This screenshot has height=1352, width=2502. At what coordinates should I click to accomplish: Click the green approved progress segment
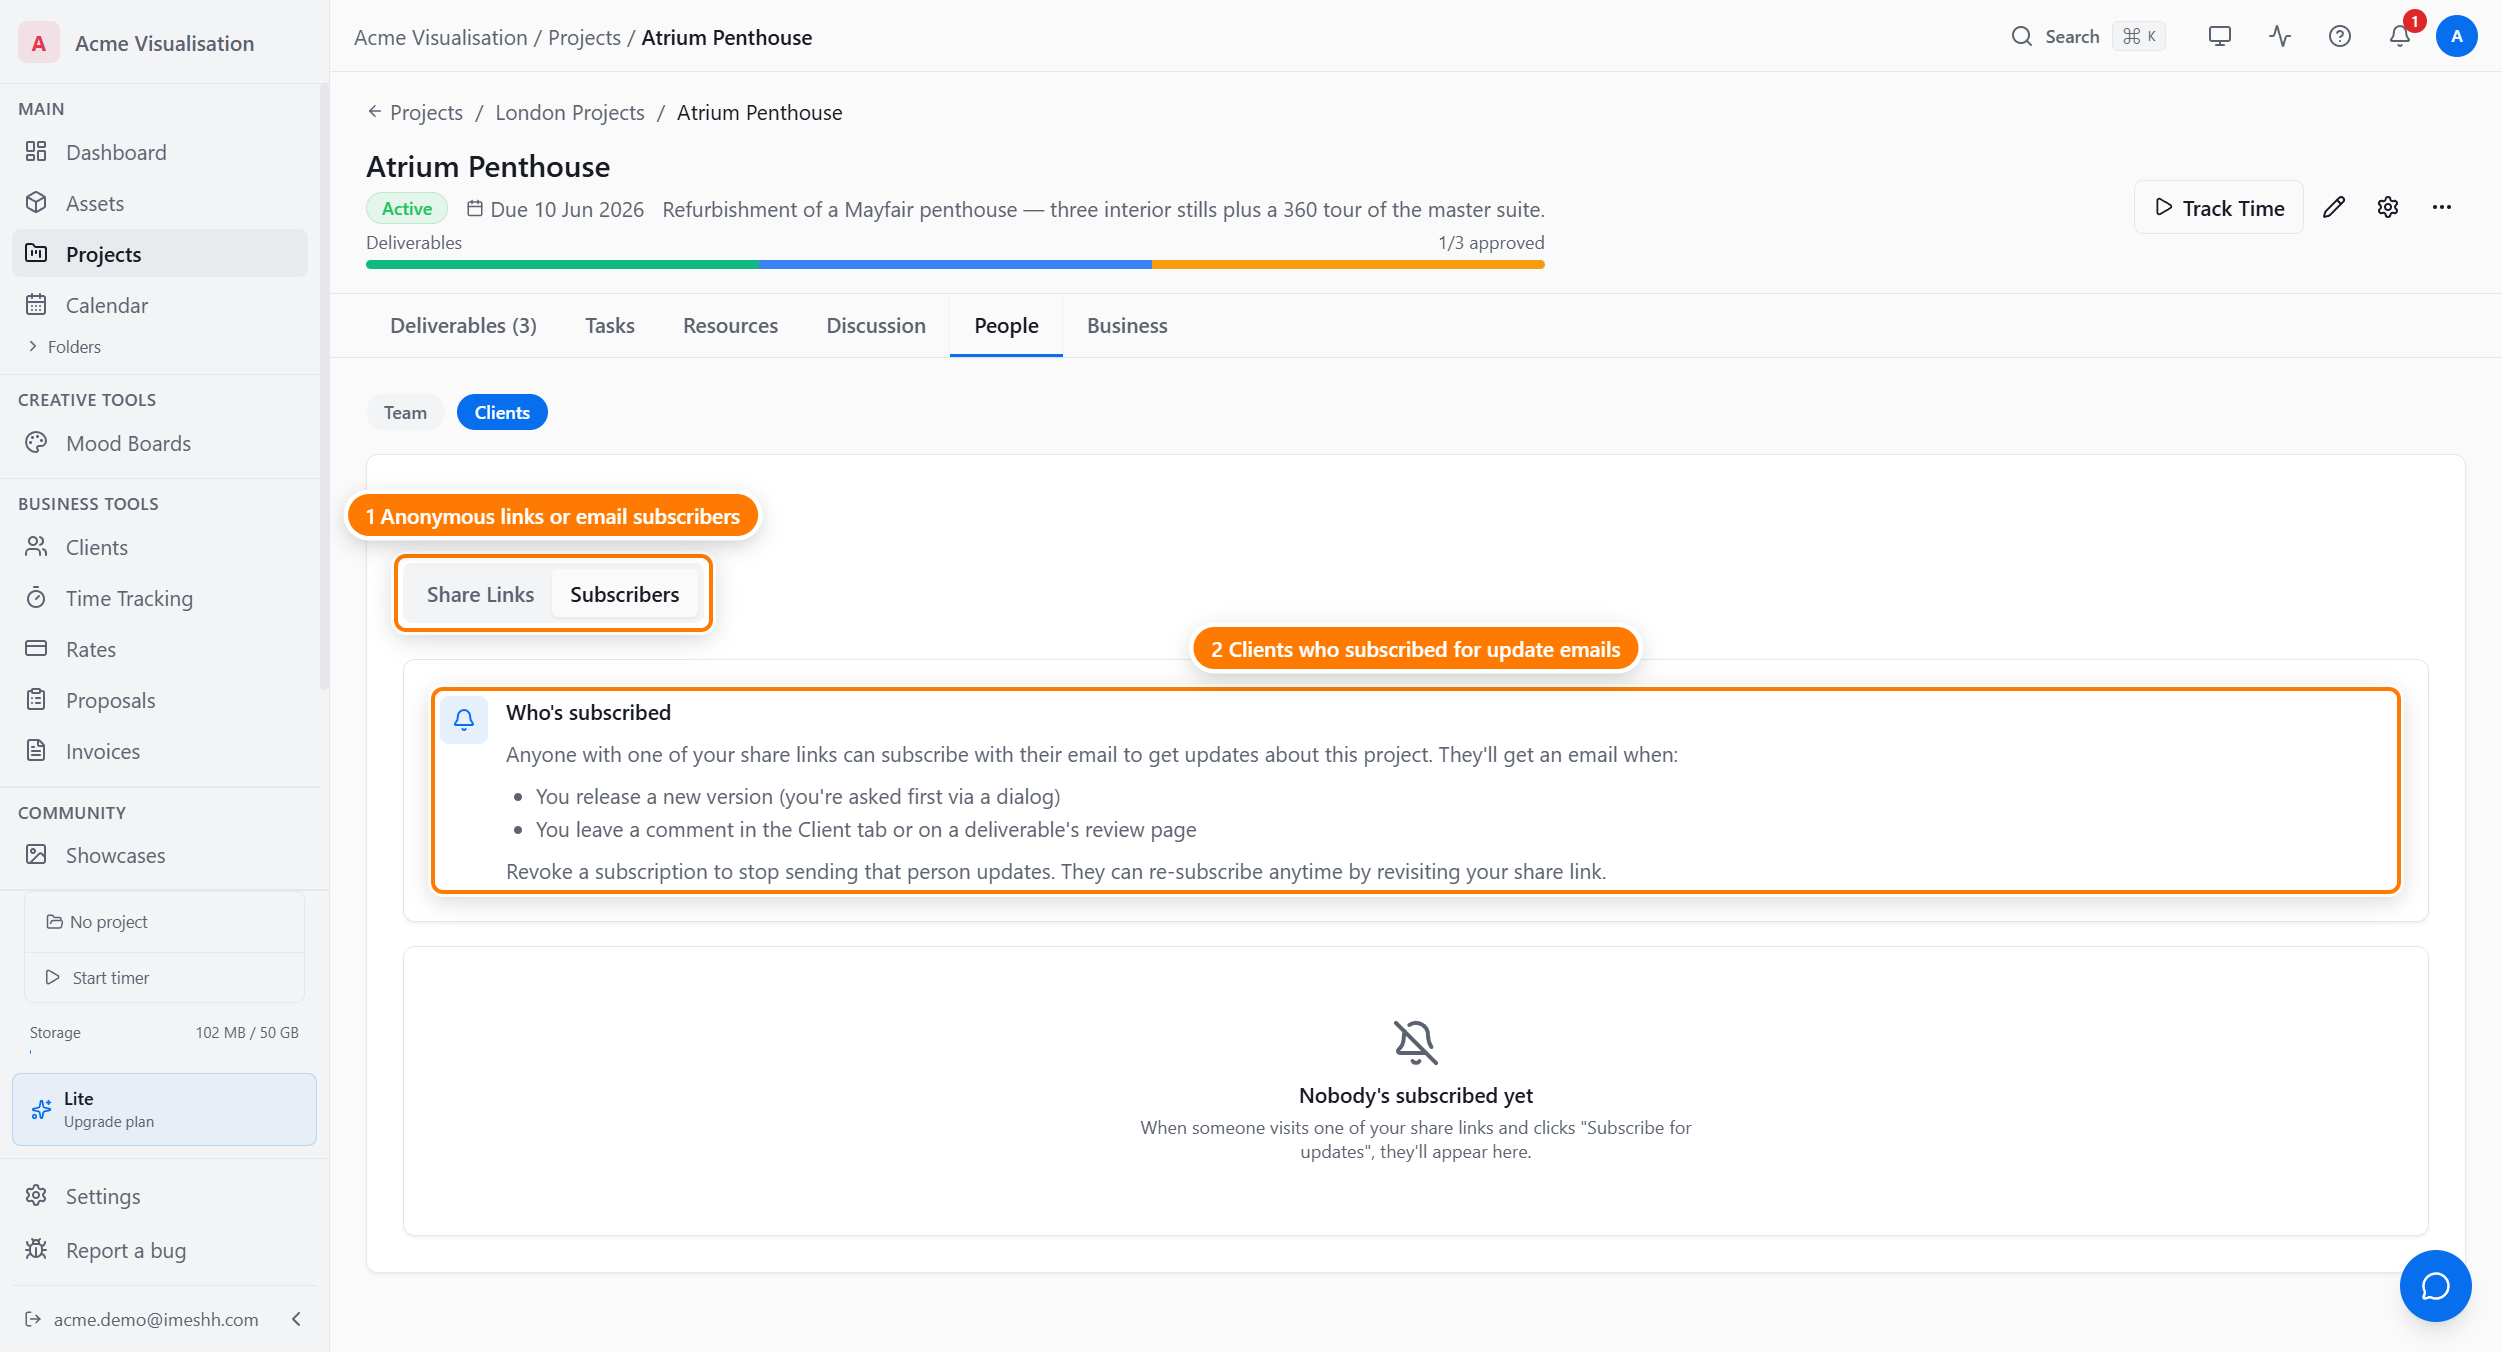click(x=562, y=265)
